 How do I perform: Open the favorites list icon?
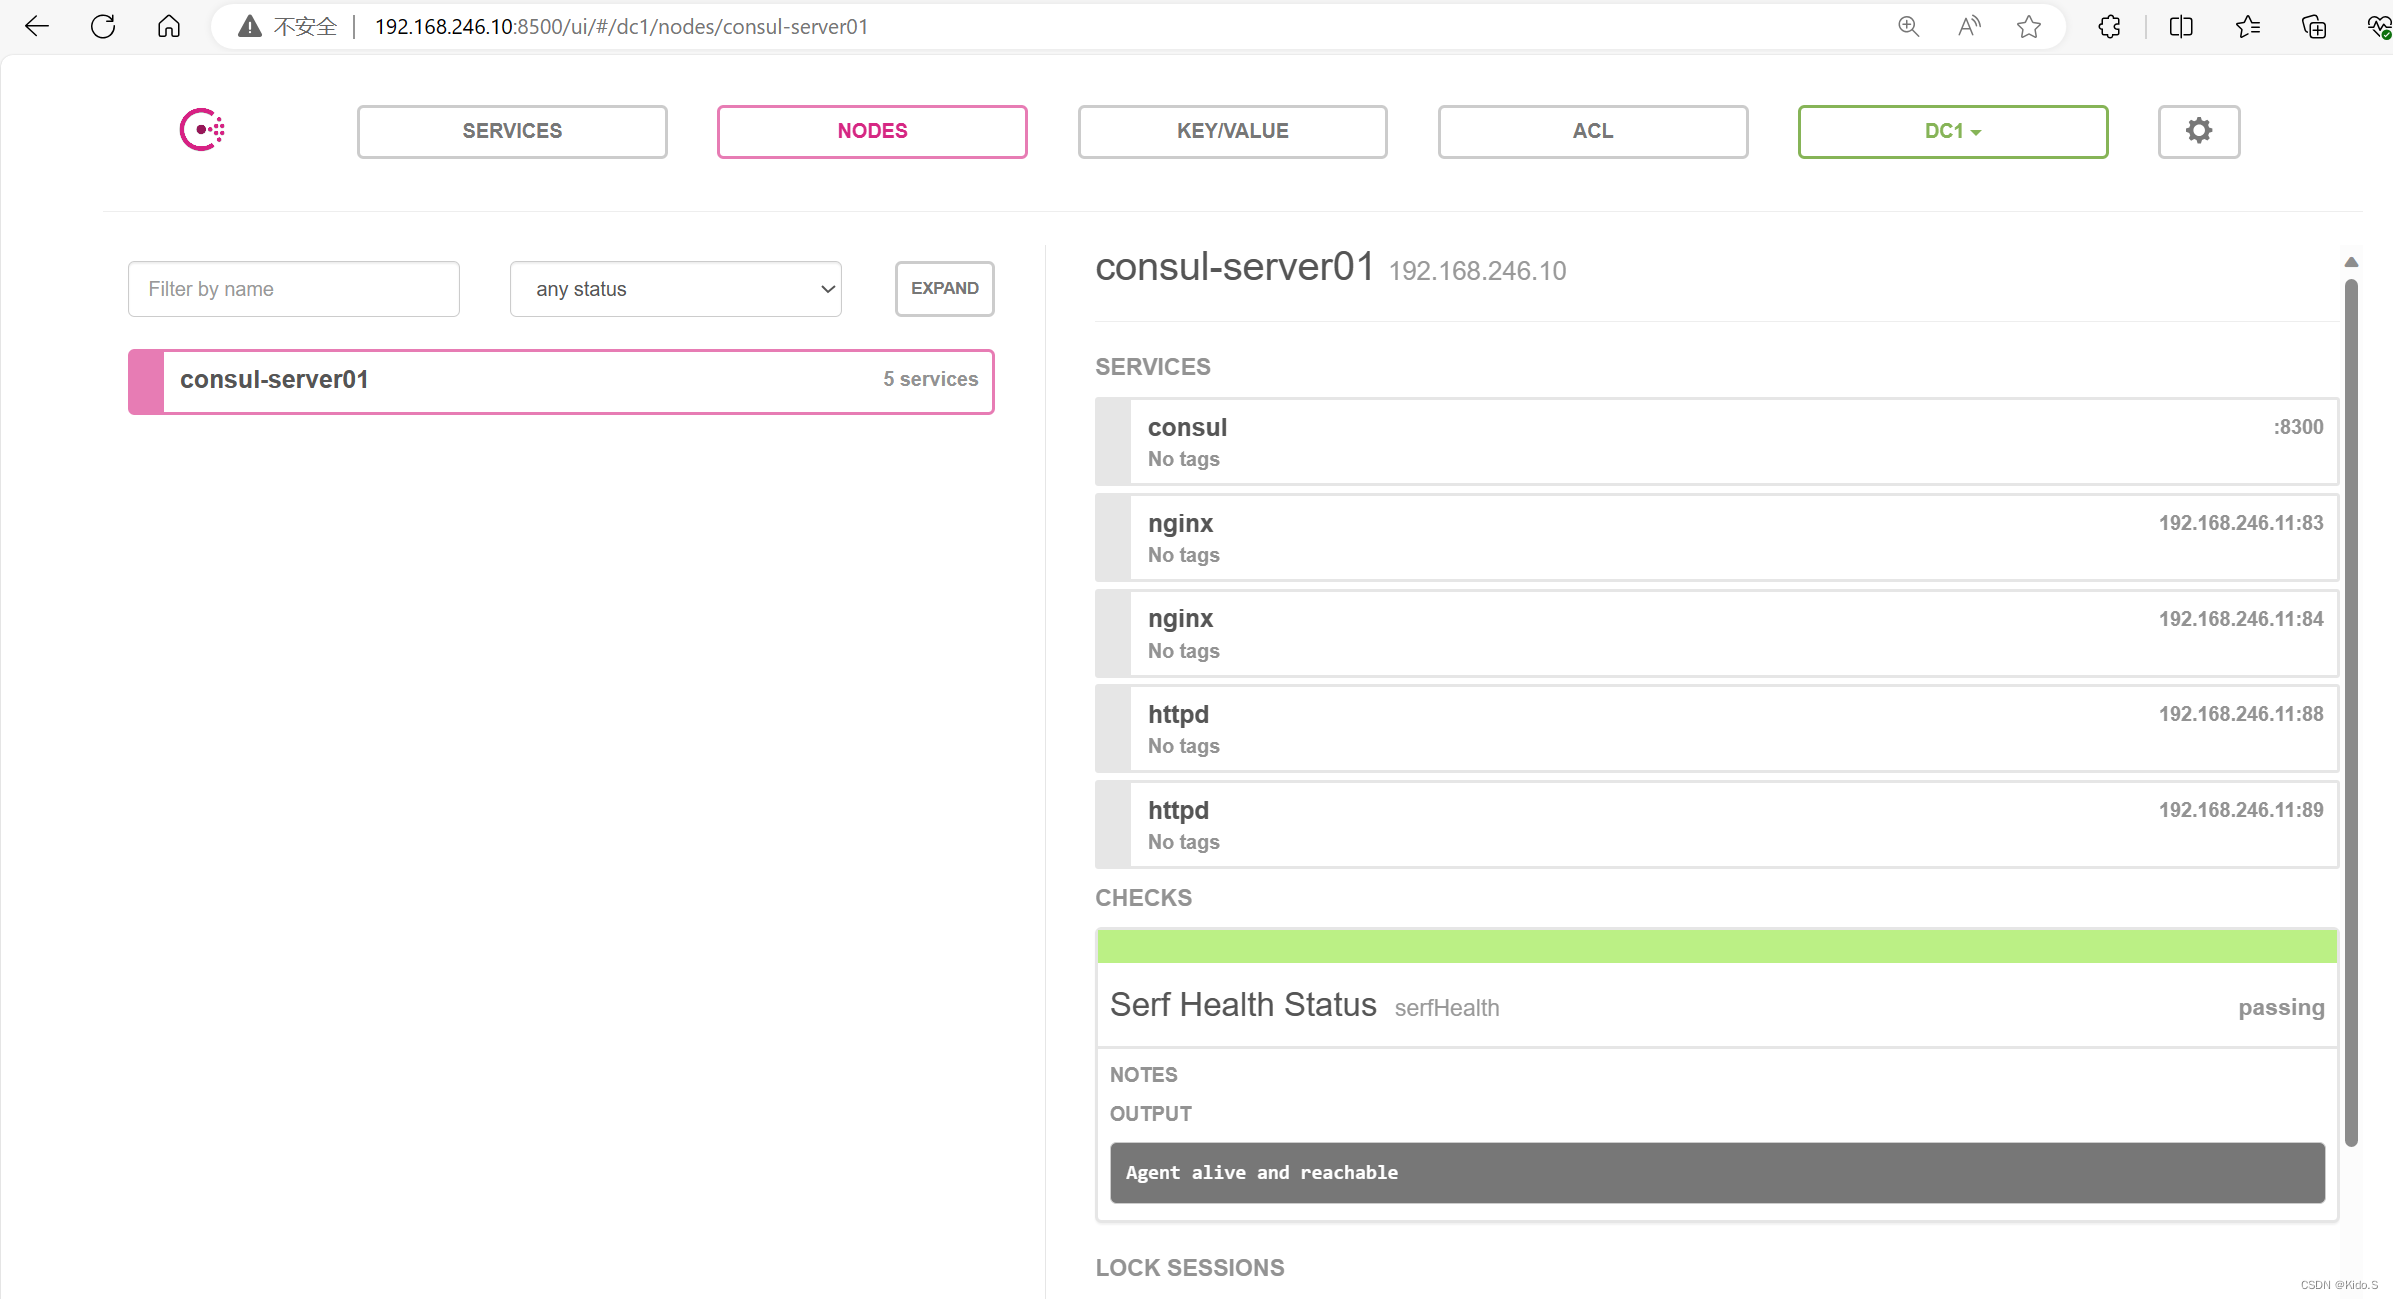(2248, 27)
